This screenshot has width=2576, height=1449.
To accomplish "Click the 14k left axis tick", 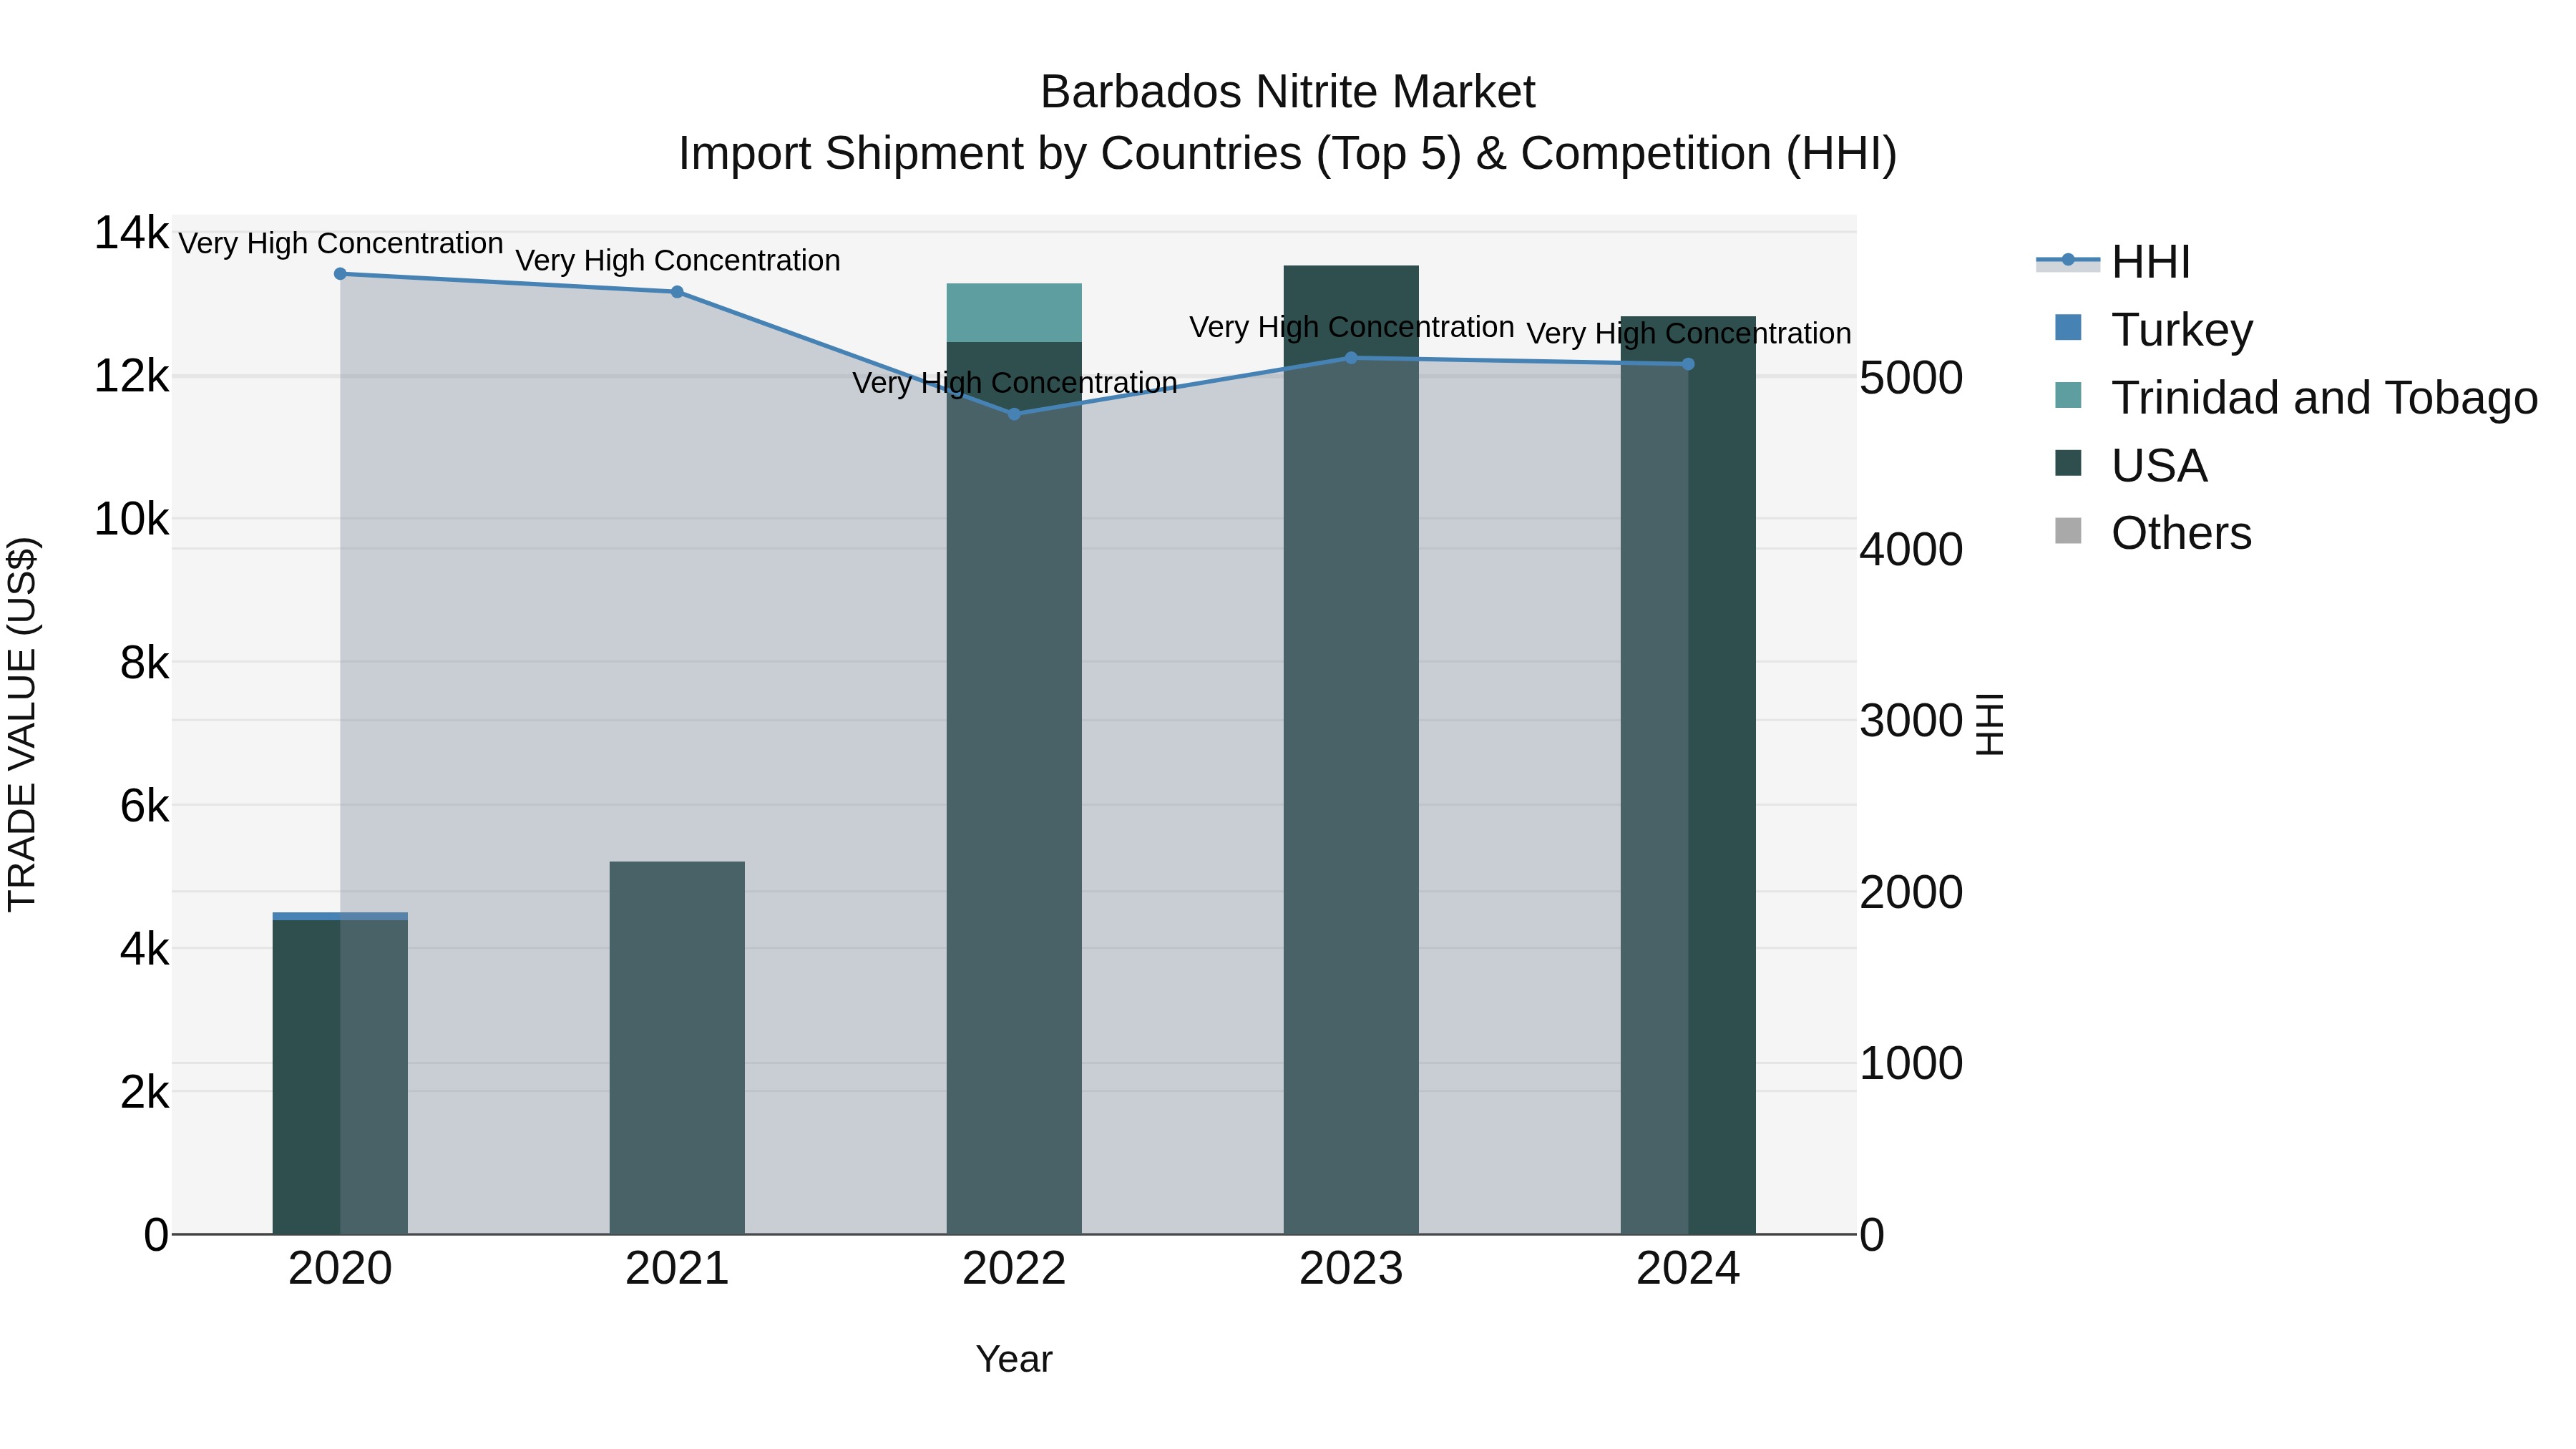I will [131, 233].
